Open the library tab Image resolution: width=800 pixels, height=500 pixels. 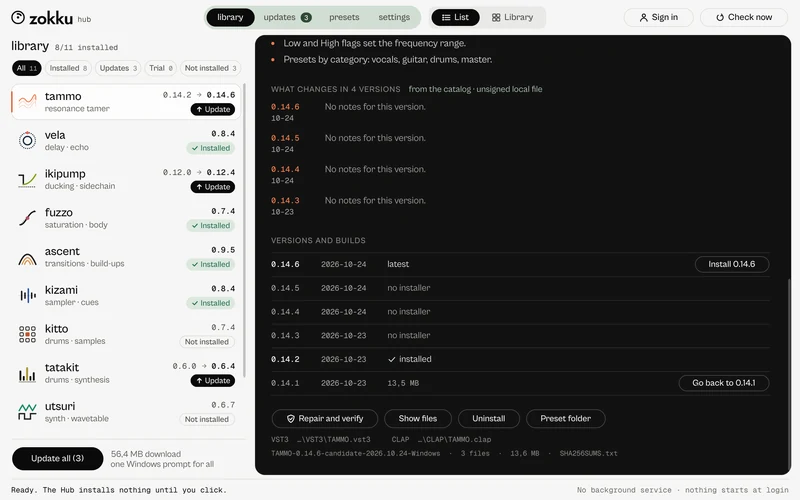click(x=230, y=17)
